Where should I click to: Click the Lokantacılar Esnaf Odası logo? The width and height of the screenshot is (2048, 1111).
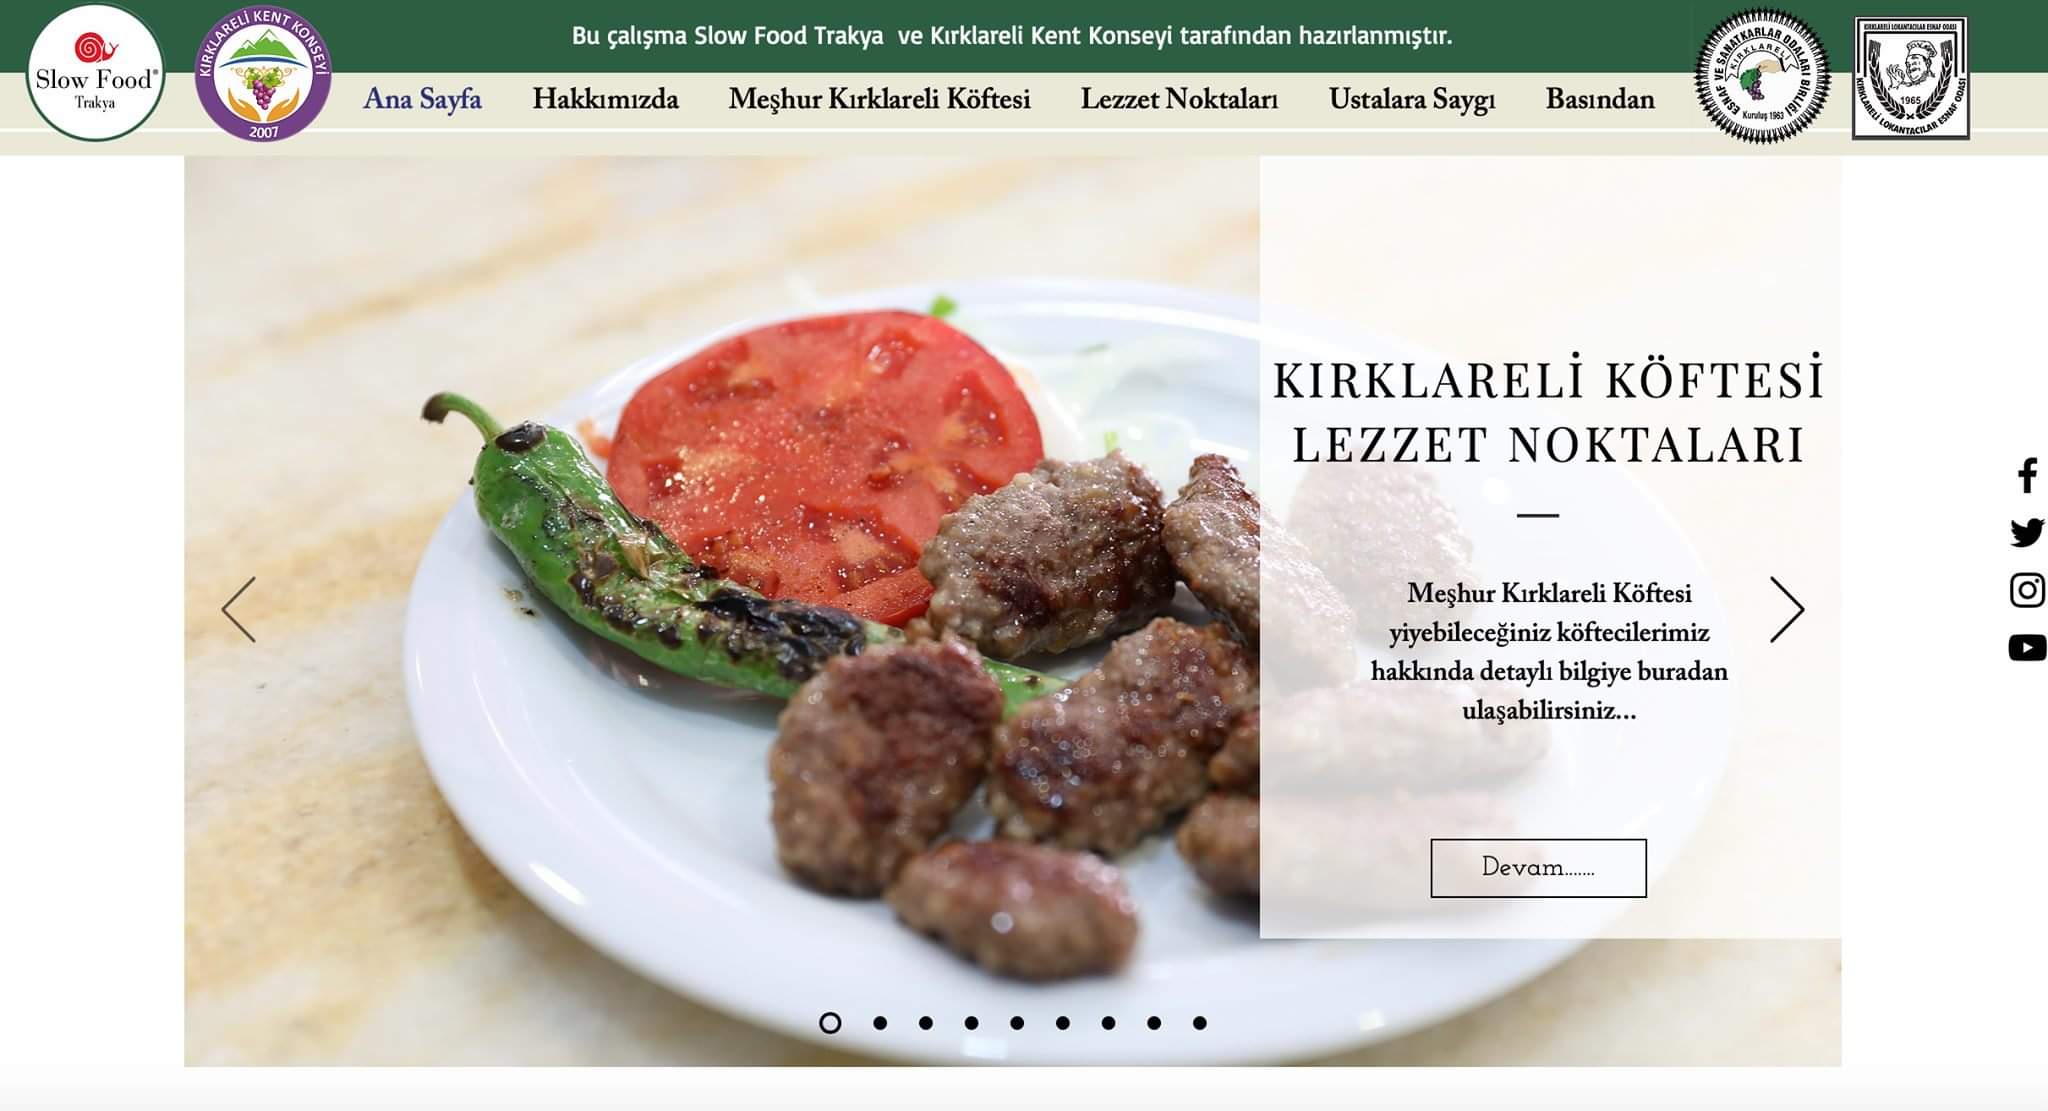tap(1911, 78)
